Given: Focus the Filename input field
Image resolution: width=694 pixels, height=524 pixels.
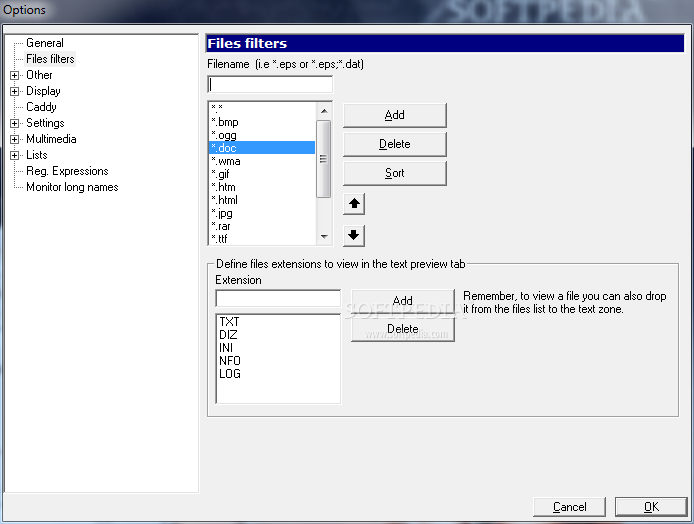Looking at the screenshot, I should (x=270, y=85).
